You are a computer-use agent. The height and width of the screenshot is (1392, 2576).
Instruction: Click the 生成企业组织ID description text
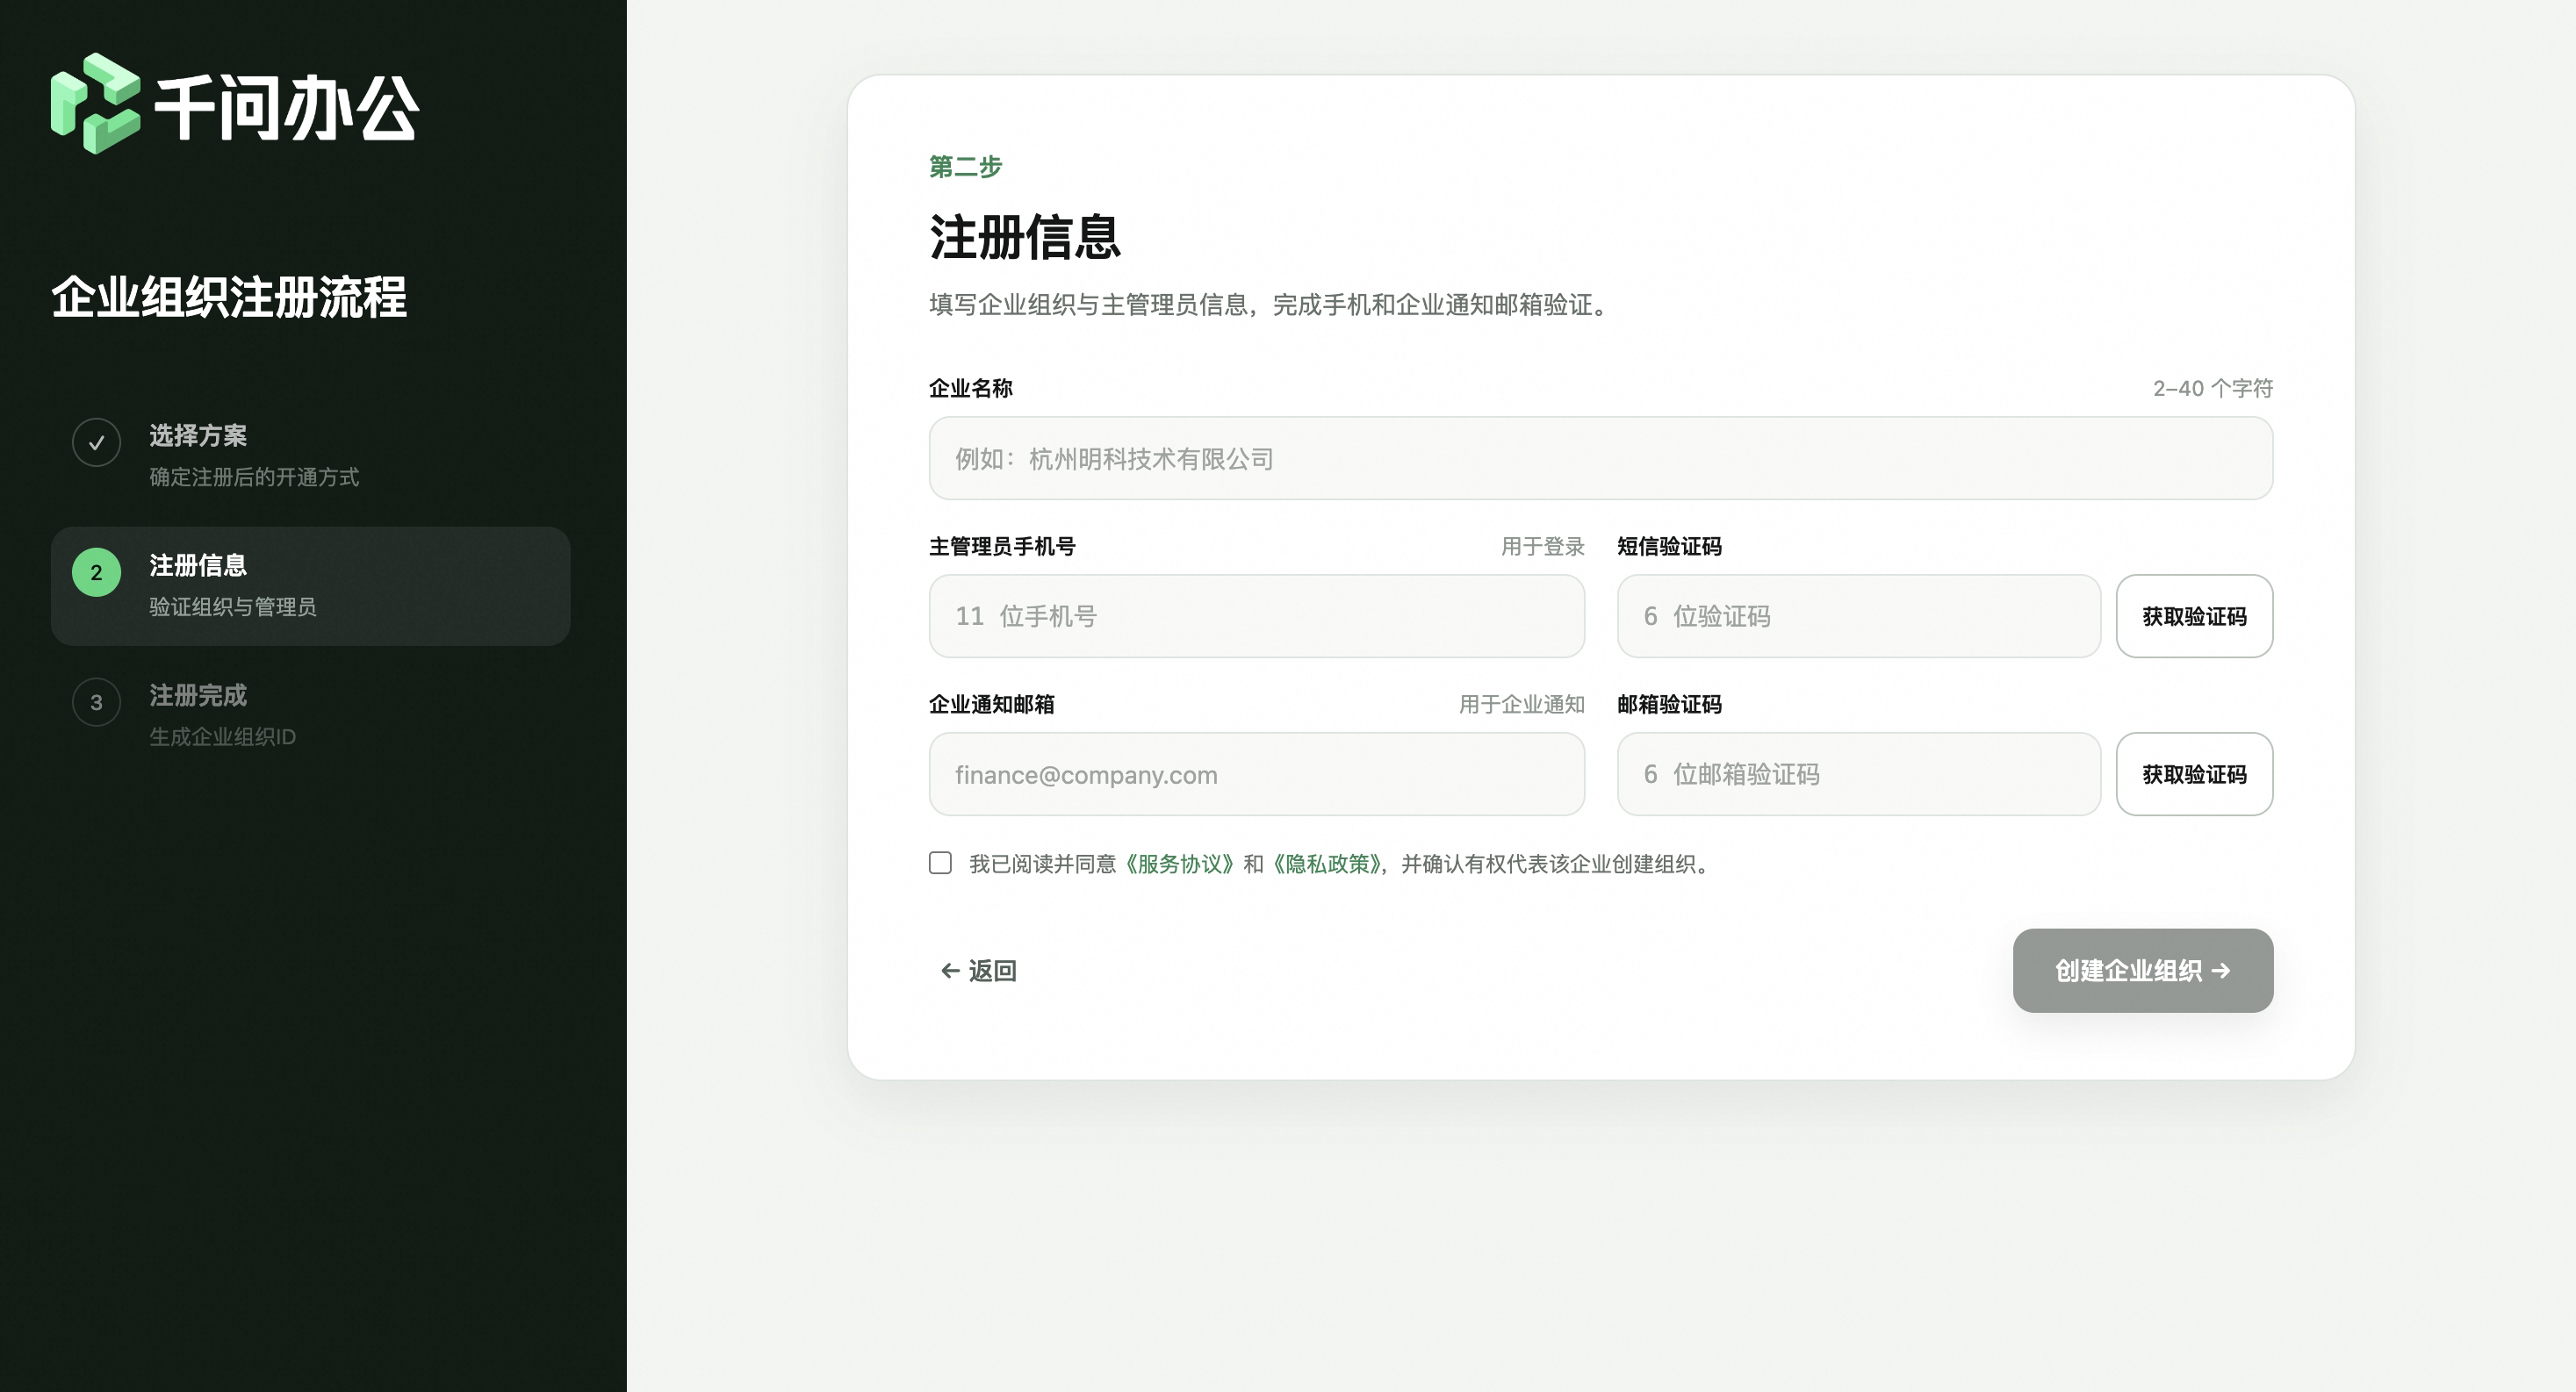[222, 737]
